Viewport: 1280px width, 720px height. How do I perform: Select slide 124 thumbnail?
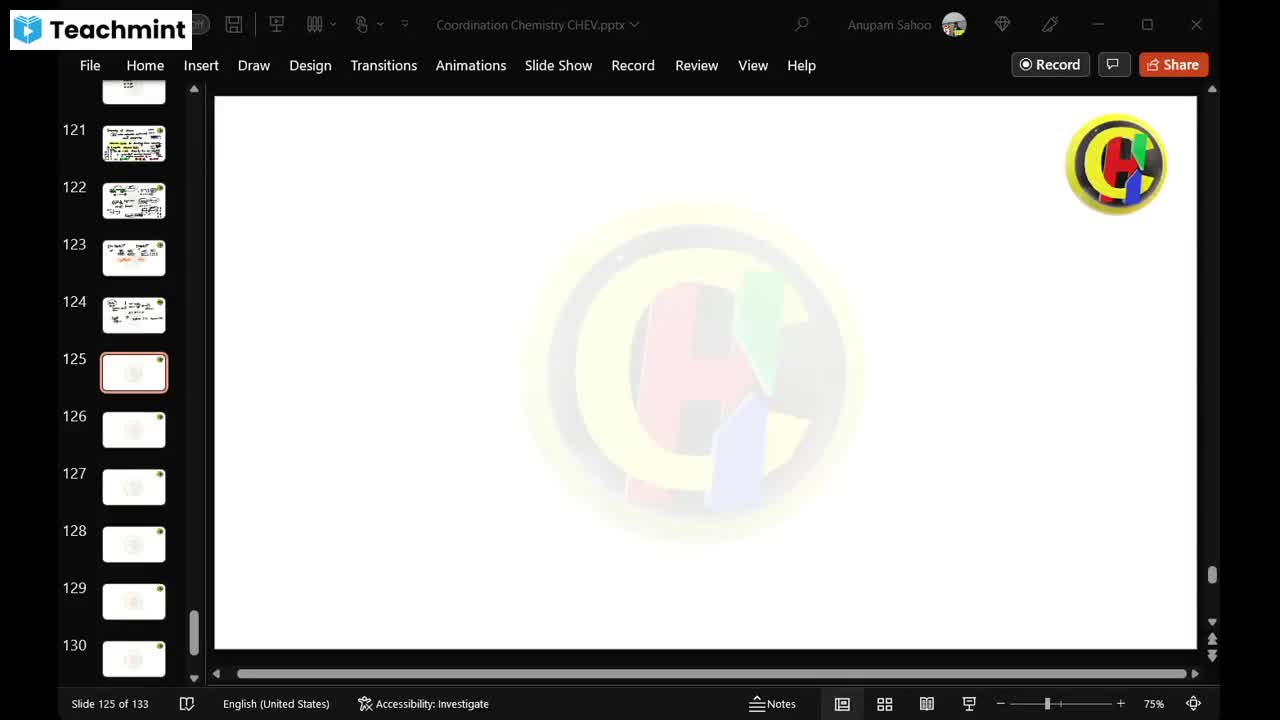pyautogui.click(x=134, y=315)
